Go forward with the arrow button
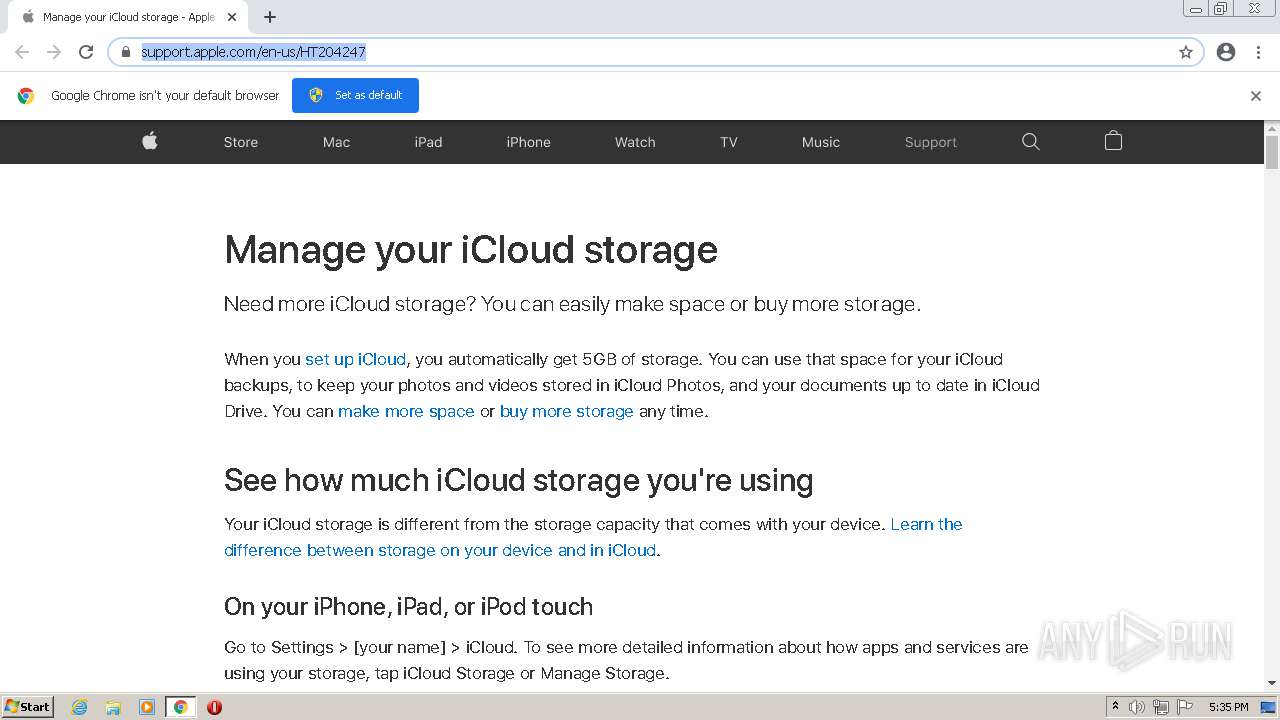The image size is (1280, 720). pyautogui.click(x=54, y=52)
